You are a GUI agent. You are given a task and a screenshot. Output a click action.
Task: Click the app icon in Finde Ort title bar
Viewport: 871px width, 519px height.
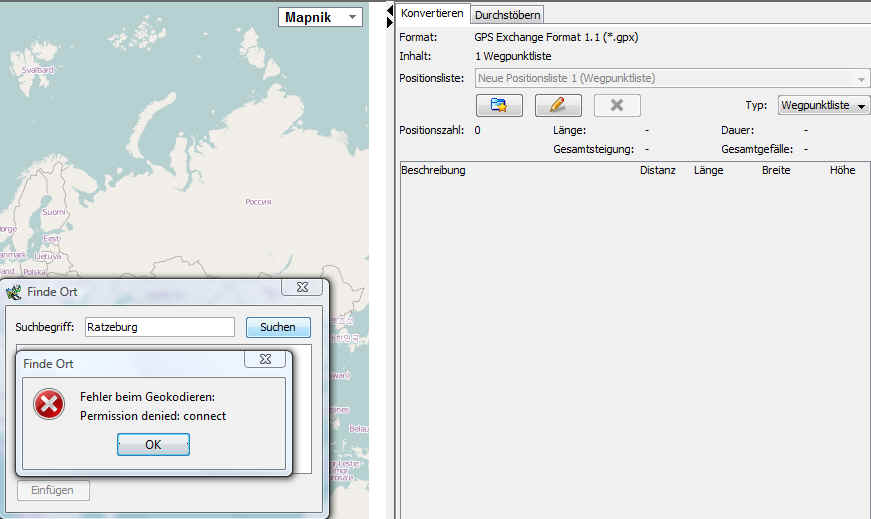tap(14, 292)
